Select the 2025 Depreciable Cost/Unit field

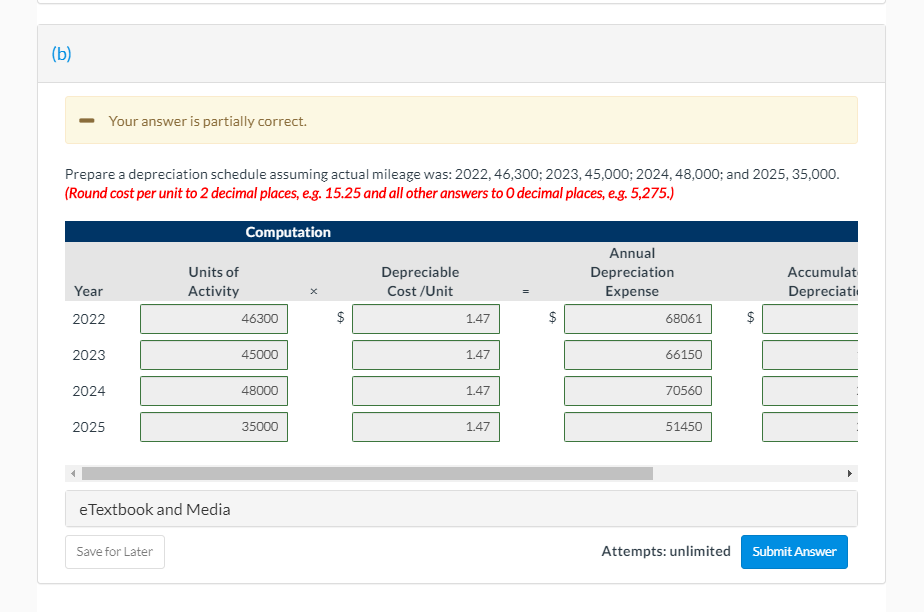click(x=426, y=427)
